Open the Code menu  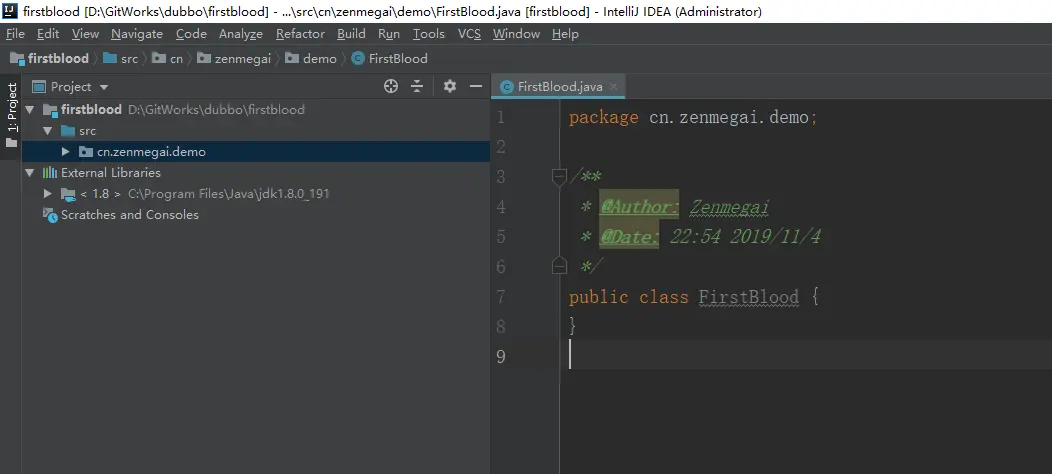point(191,34)
